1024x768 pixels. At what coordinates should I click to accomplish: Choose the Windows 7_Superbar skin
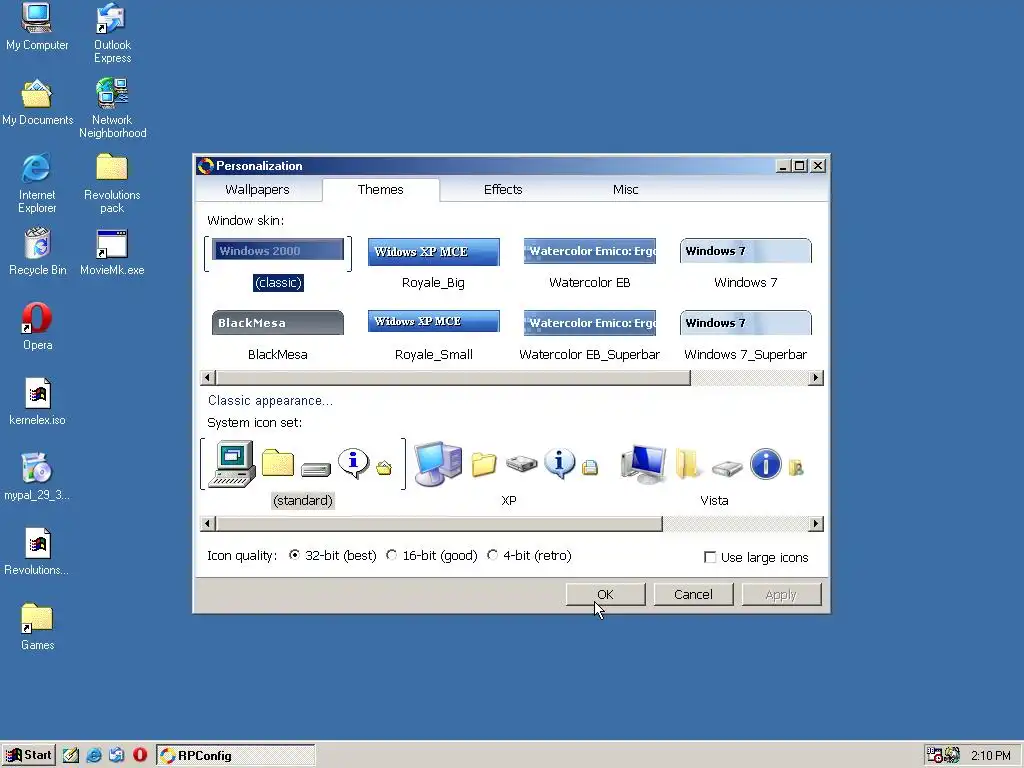coord(746,336)
